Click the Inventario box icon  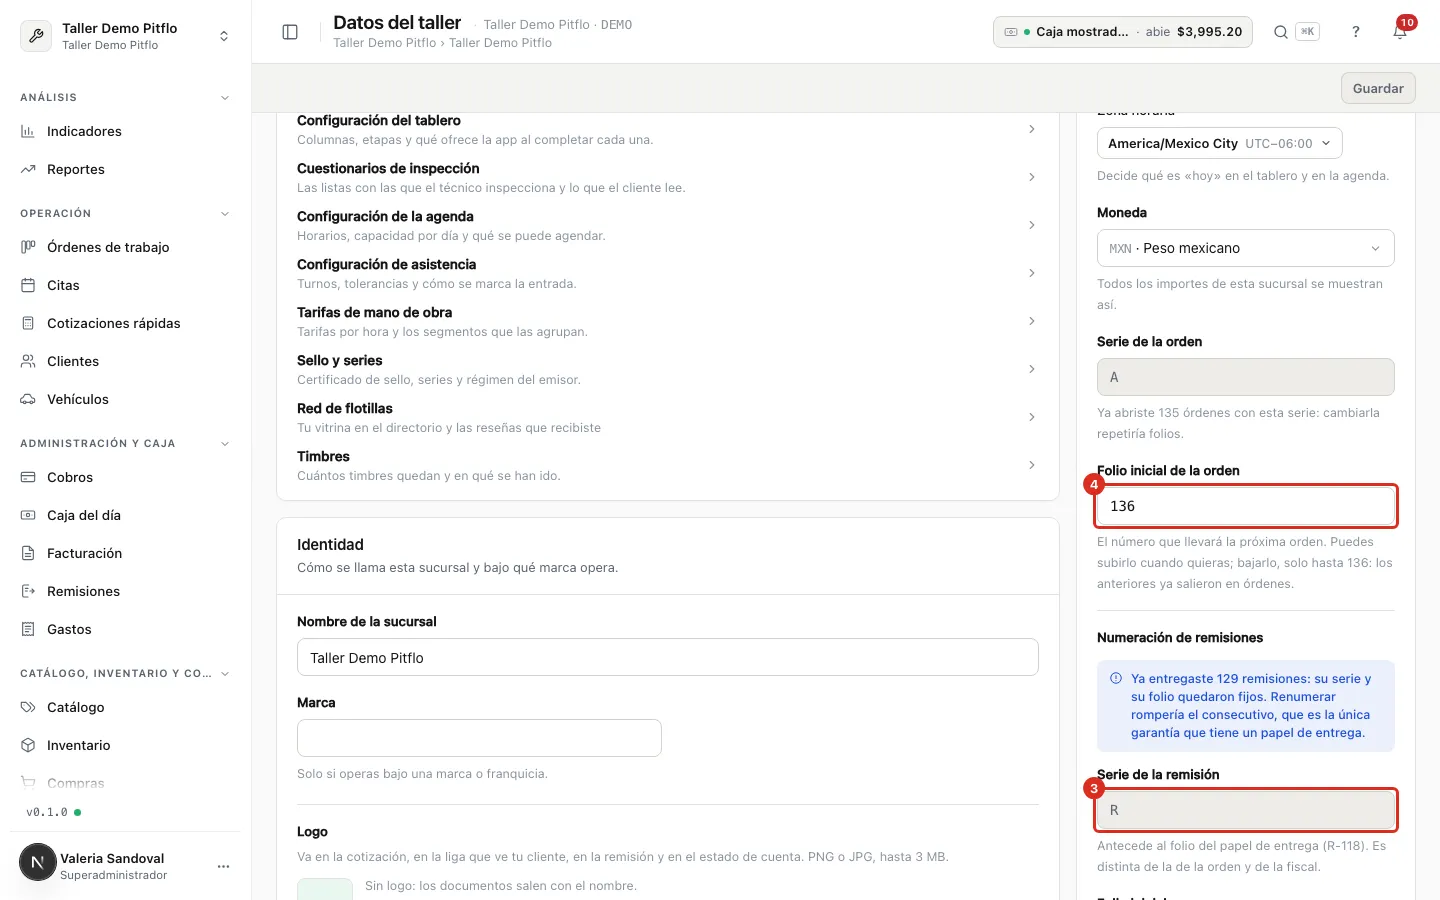tap(28, 745)
